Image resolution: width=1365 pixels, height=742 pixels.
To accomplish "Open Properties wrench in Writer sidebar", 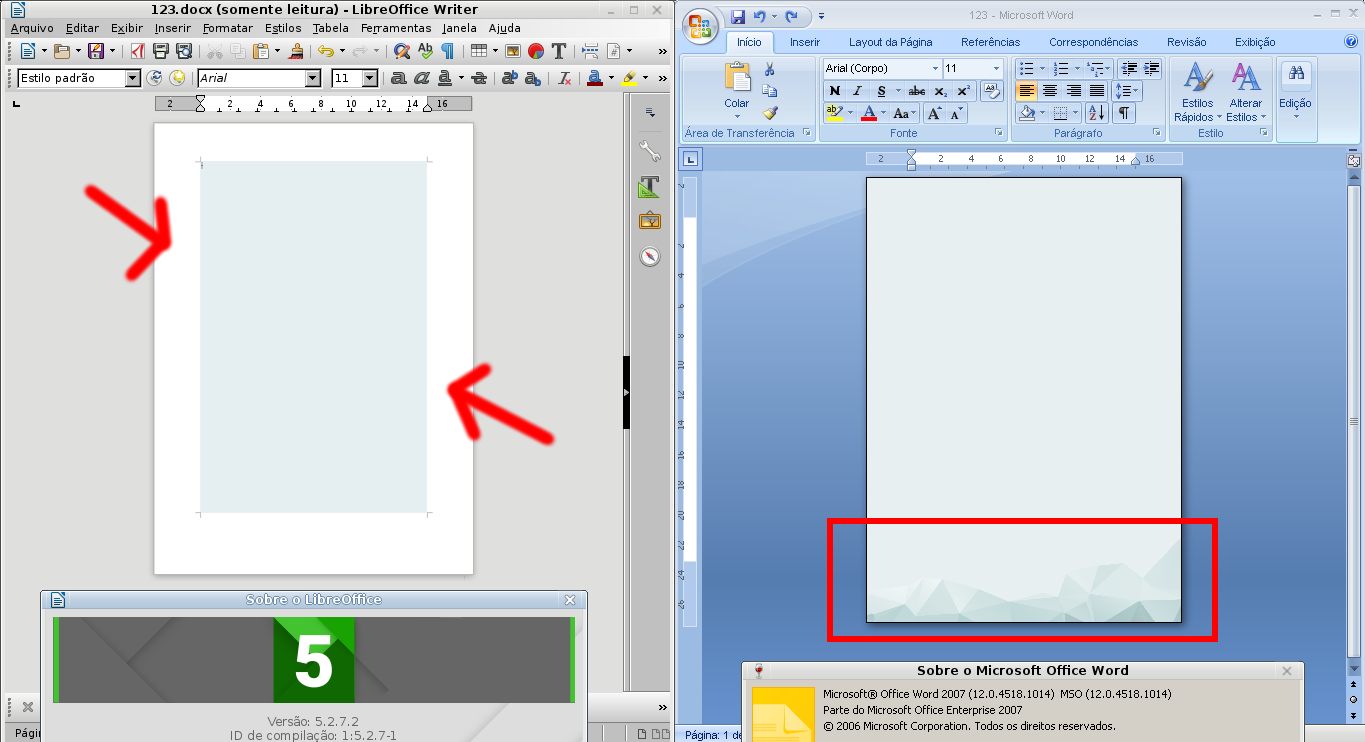I will pyautogui.click(x=650, y=152).
